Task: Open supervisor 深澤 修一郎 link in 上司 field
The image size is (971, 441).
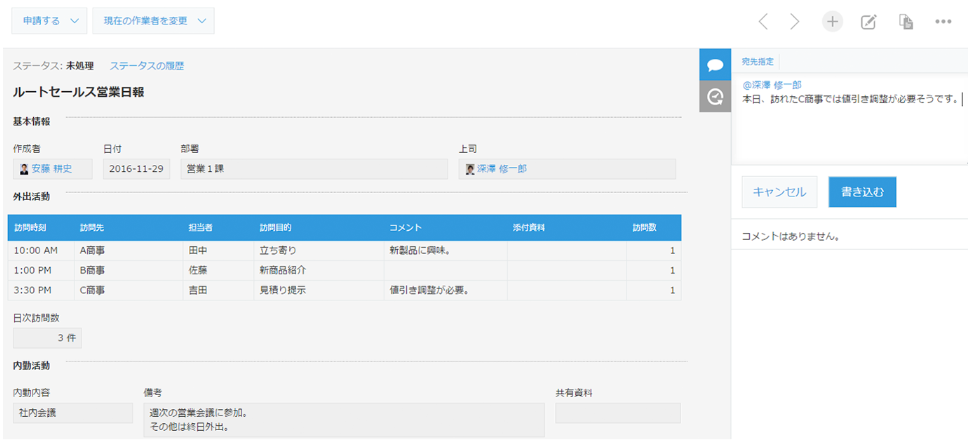Action: [501, 169]
